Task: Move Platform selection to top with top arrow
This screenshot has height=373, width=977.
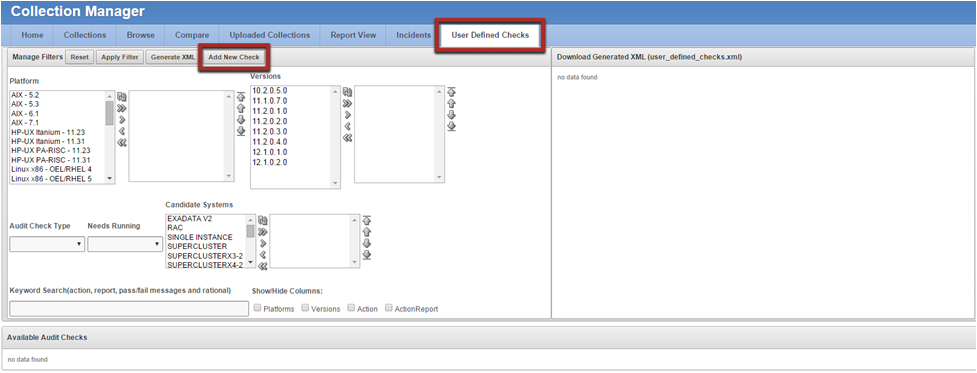Action: point(241,96)
